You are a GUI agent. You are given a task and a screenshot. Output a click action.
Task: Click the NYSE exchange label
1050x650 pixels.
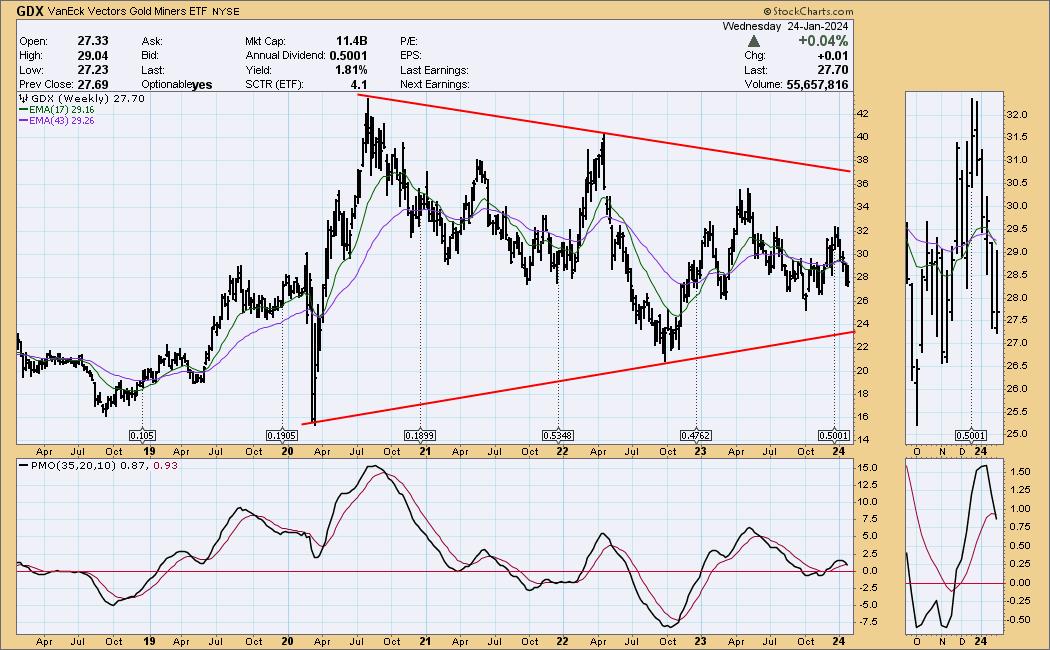(226, 11)
